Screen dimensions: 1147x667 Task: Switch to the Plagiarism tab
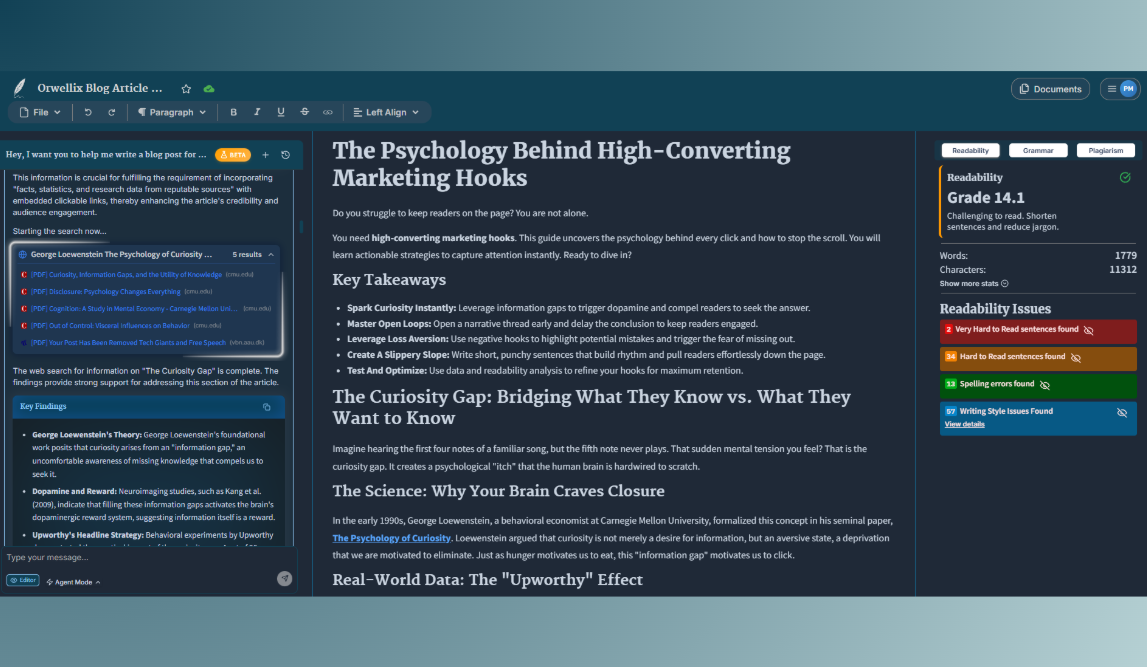(1106, 149)
